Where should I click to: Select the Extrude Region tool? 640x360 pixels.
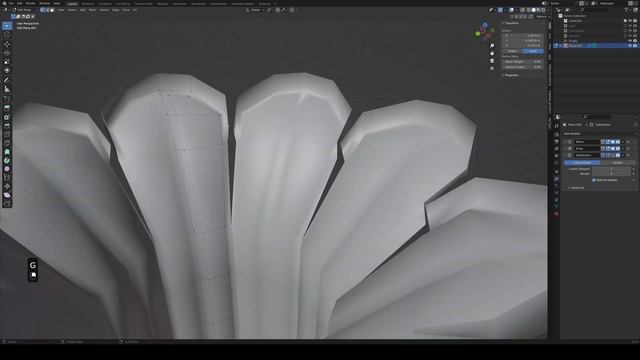click(x=7, y=108)
